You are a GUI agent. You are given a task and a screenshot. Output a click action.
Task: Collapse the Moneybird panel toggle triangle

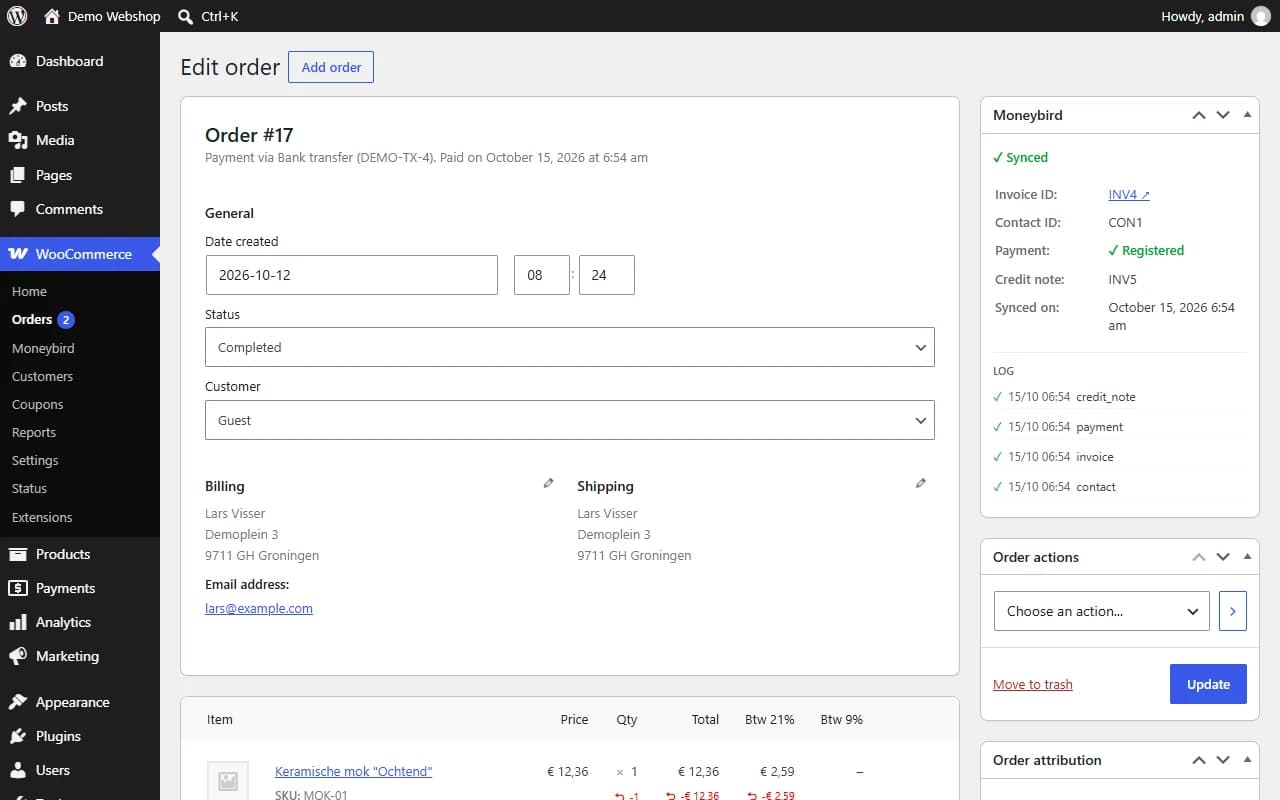1247,115
